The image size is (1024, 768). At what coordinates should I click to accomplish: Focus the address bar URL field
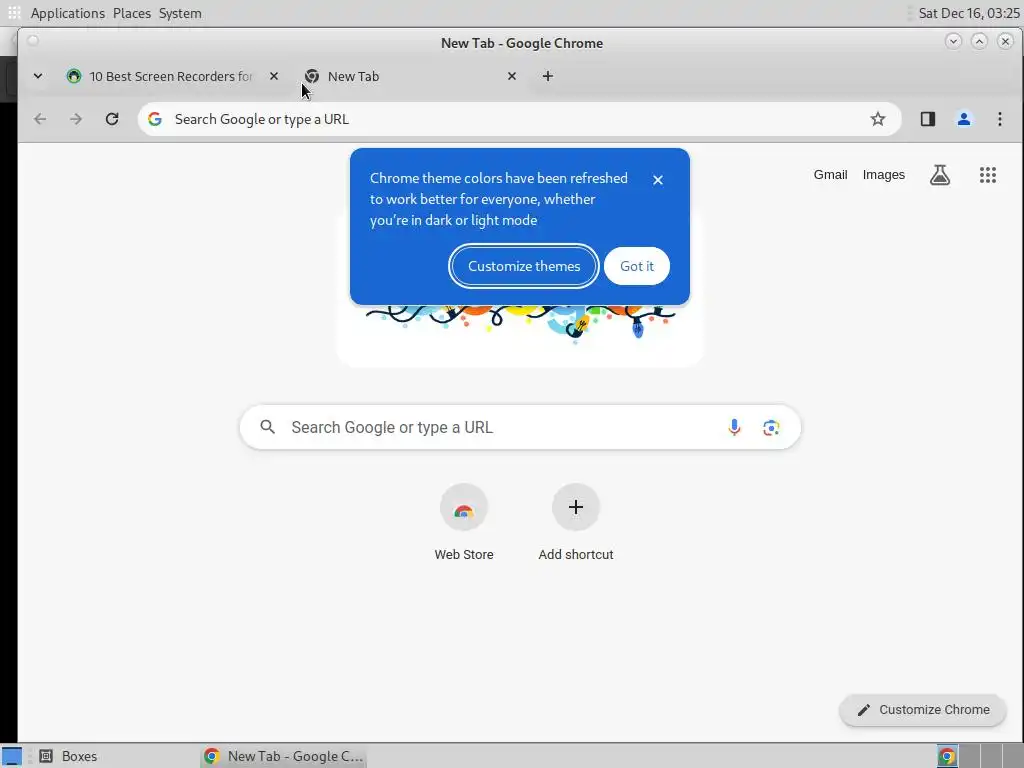tap(519, 119)
